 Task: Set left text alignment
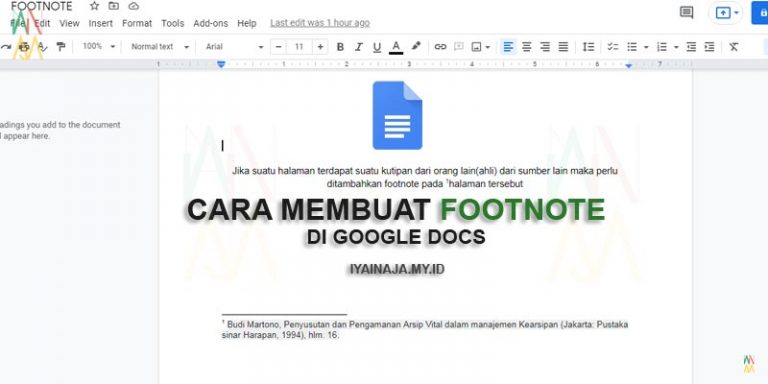coord(508,47)
